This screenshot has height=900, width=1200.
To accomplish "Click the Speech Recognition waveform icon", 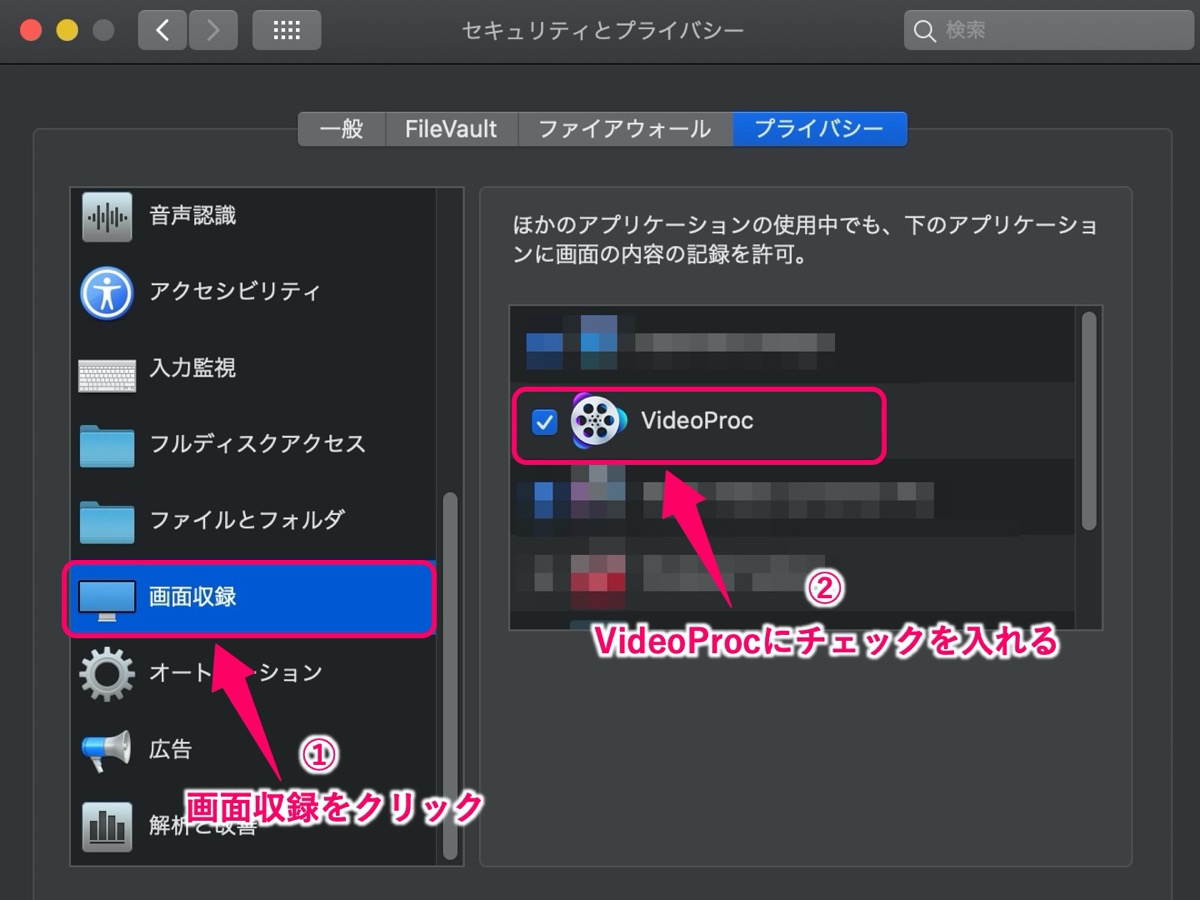I will pyautogui.click(x=106, y=216).
